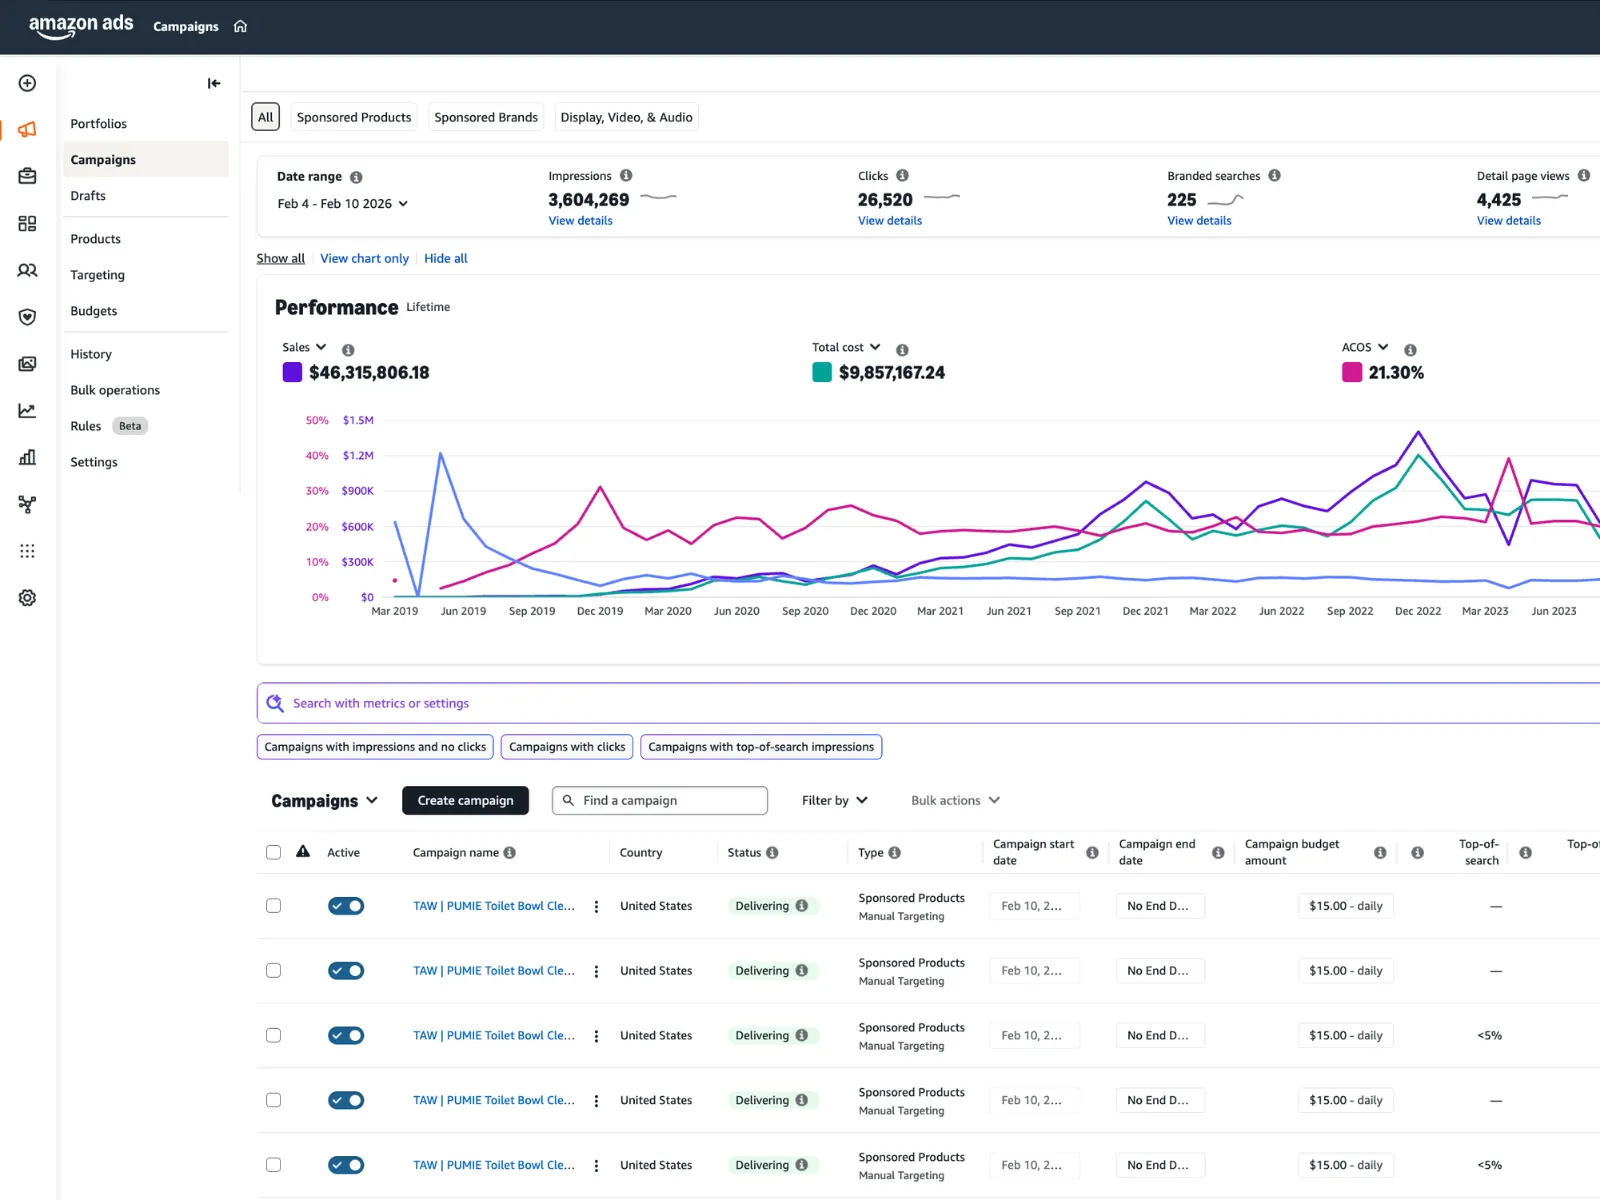Screen dimensions: 1600x1200
Task: Click the View chart only link
Action: [x=364, y=259]
